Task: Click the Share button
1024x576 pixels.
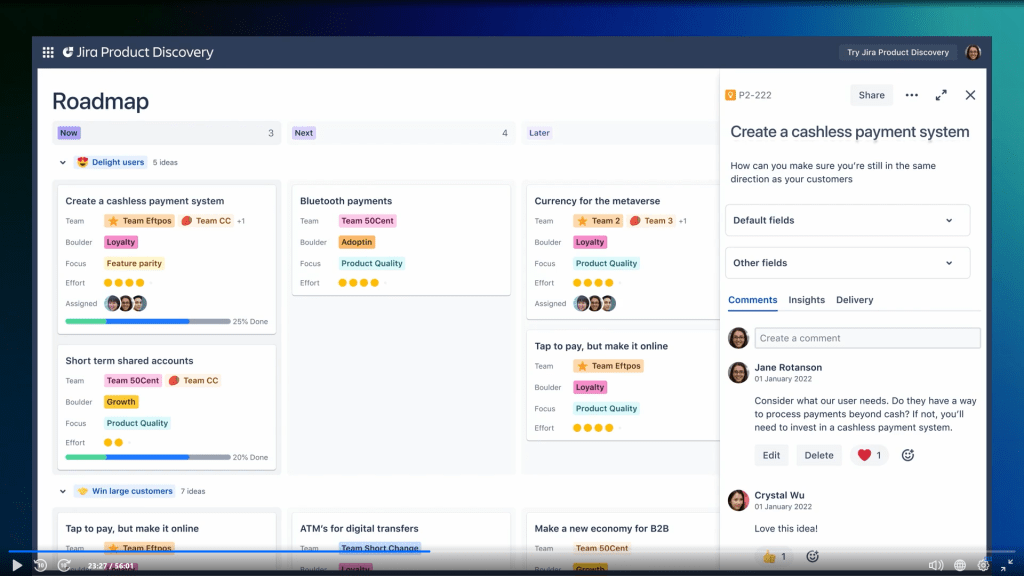Action: [871, 95]
